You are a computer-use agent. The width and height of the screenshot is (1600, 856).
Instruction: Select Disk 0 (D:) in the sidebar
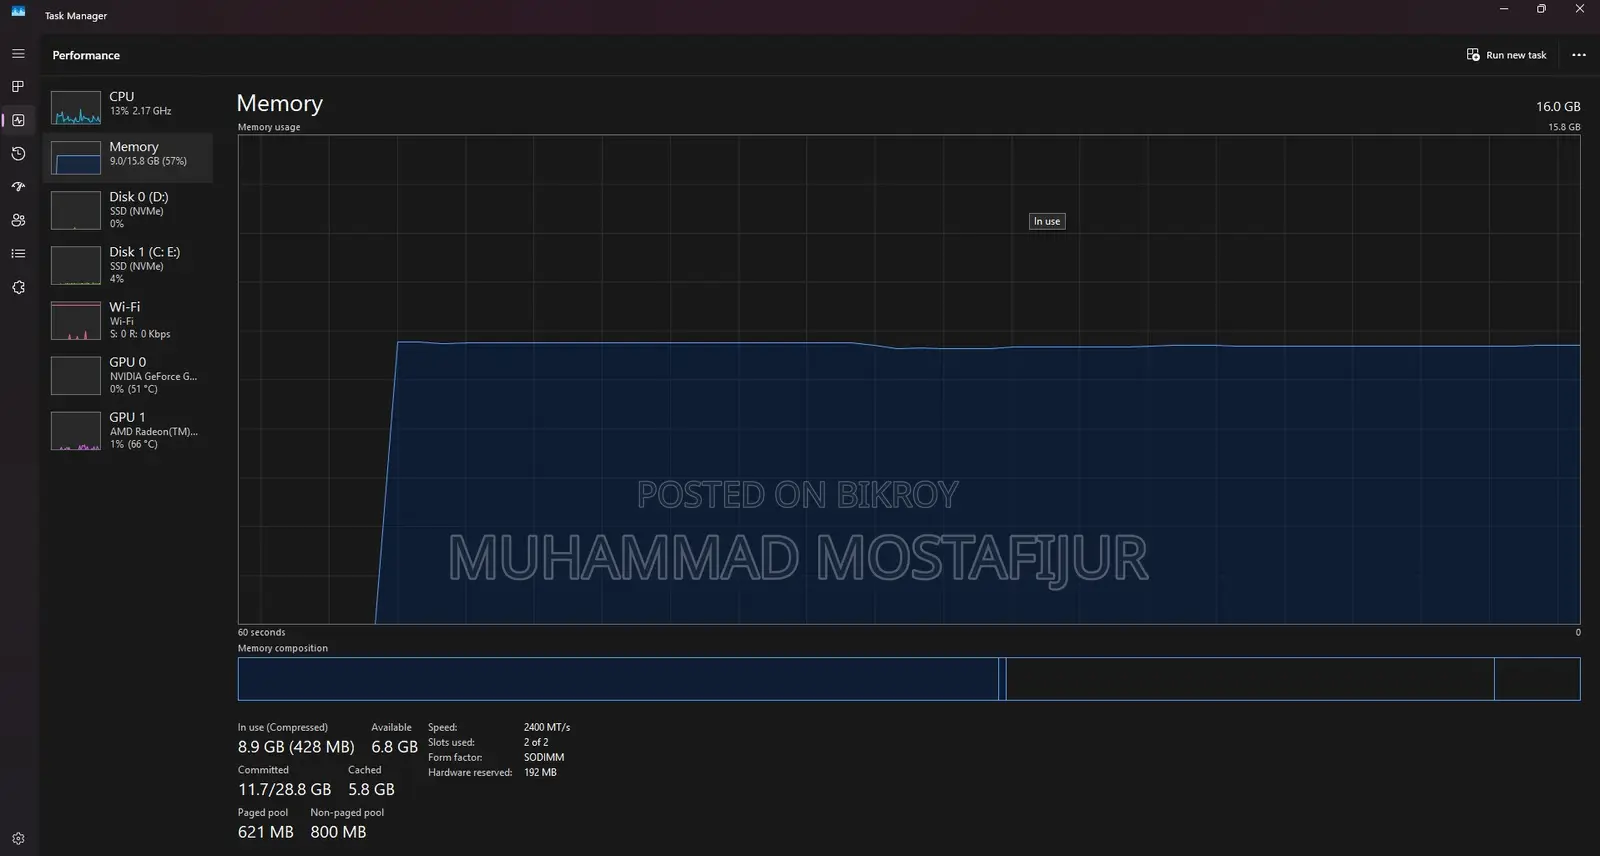click(128, 210)
